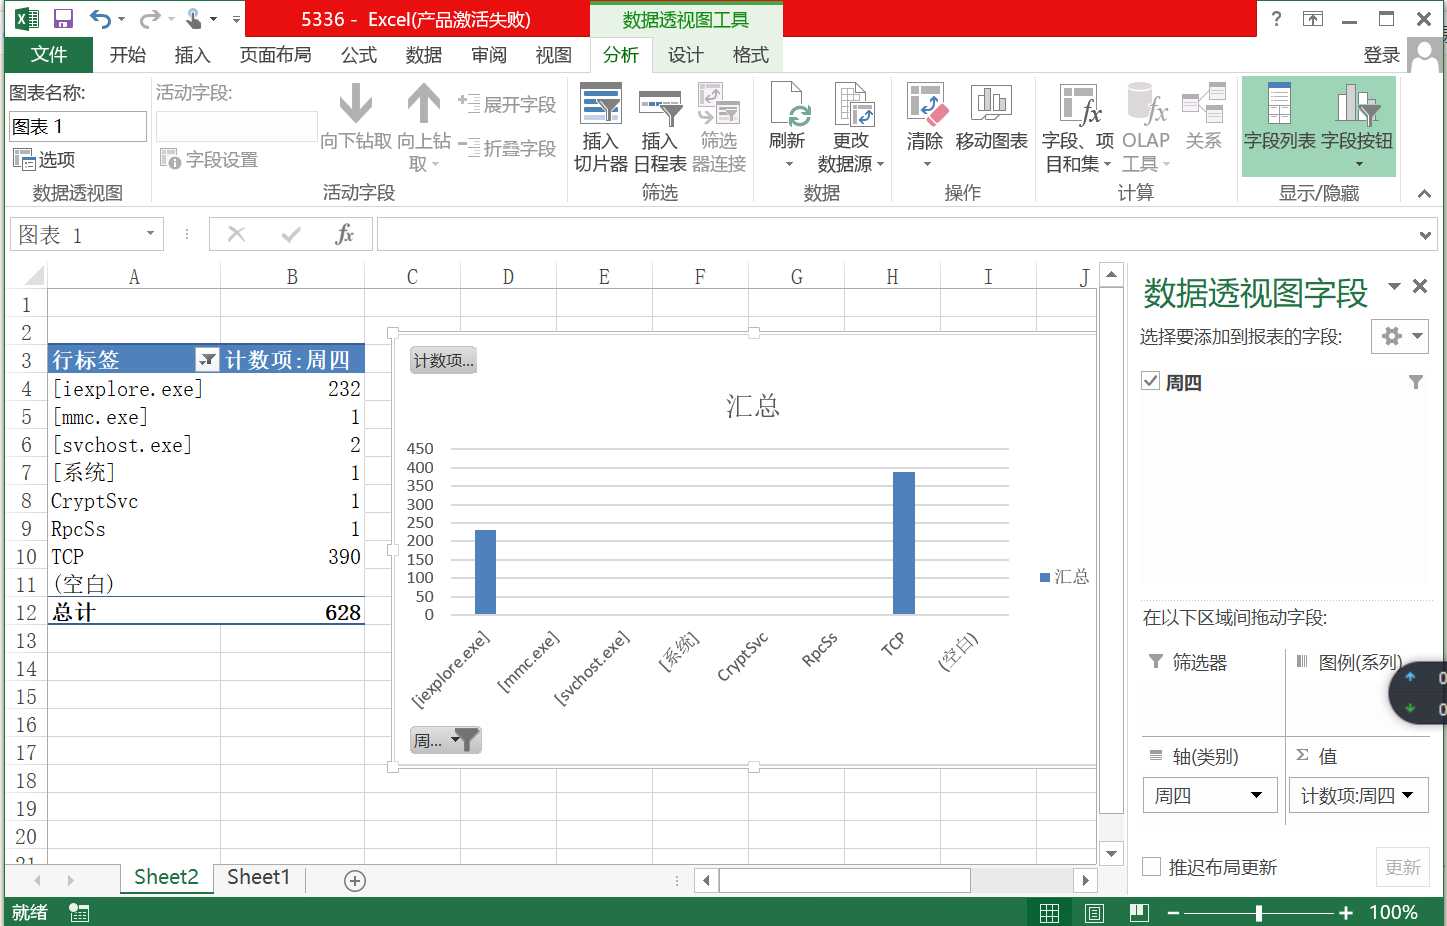Switch to Page Break Preview icon
This screenshot has height=926, width=1447.
tap(1139, 913)
